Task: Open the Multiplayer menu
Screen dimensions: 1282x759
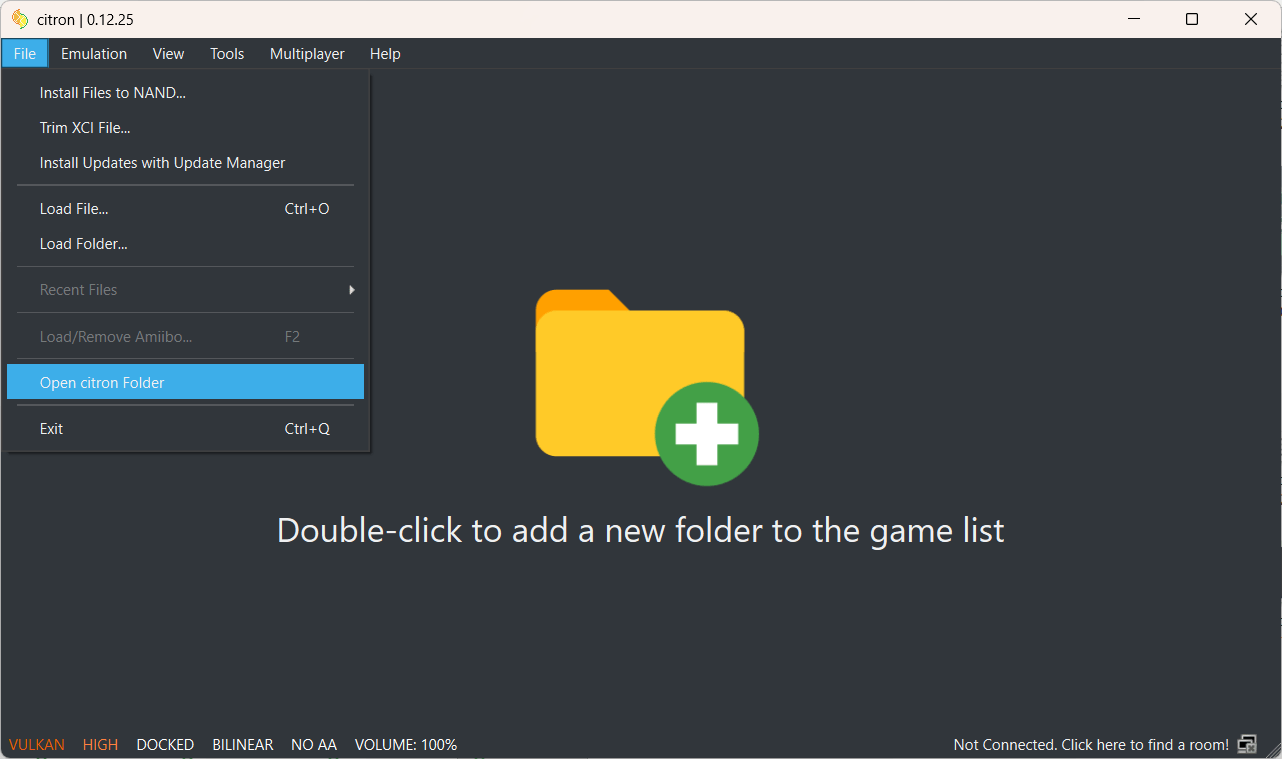Action: [307, 54]
